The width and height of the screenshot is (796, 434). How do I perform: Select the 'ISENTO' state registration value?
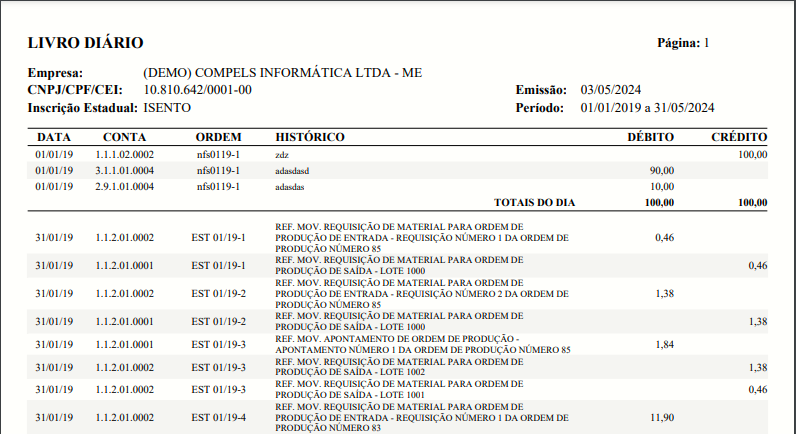click(x=167, y=108)
